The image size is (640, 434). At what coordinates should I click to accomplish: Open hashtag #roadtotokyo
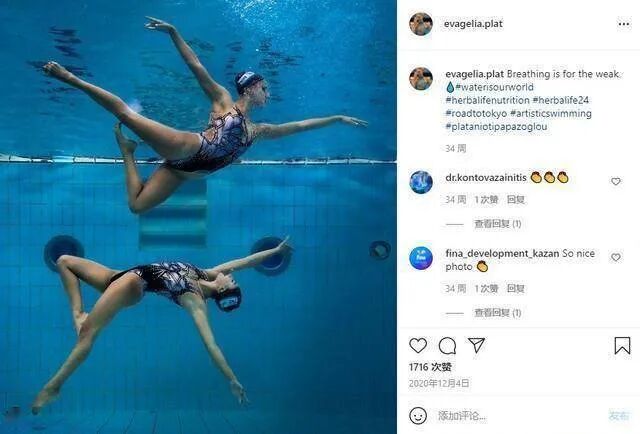click(476, 113)
